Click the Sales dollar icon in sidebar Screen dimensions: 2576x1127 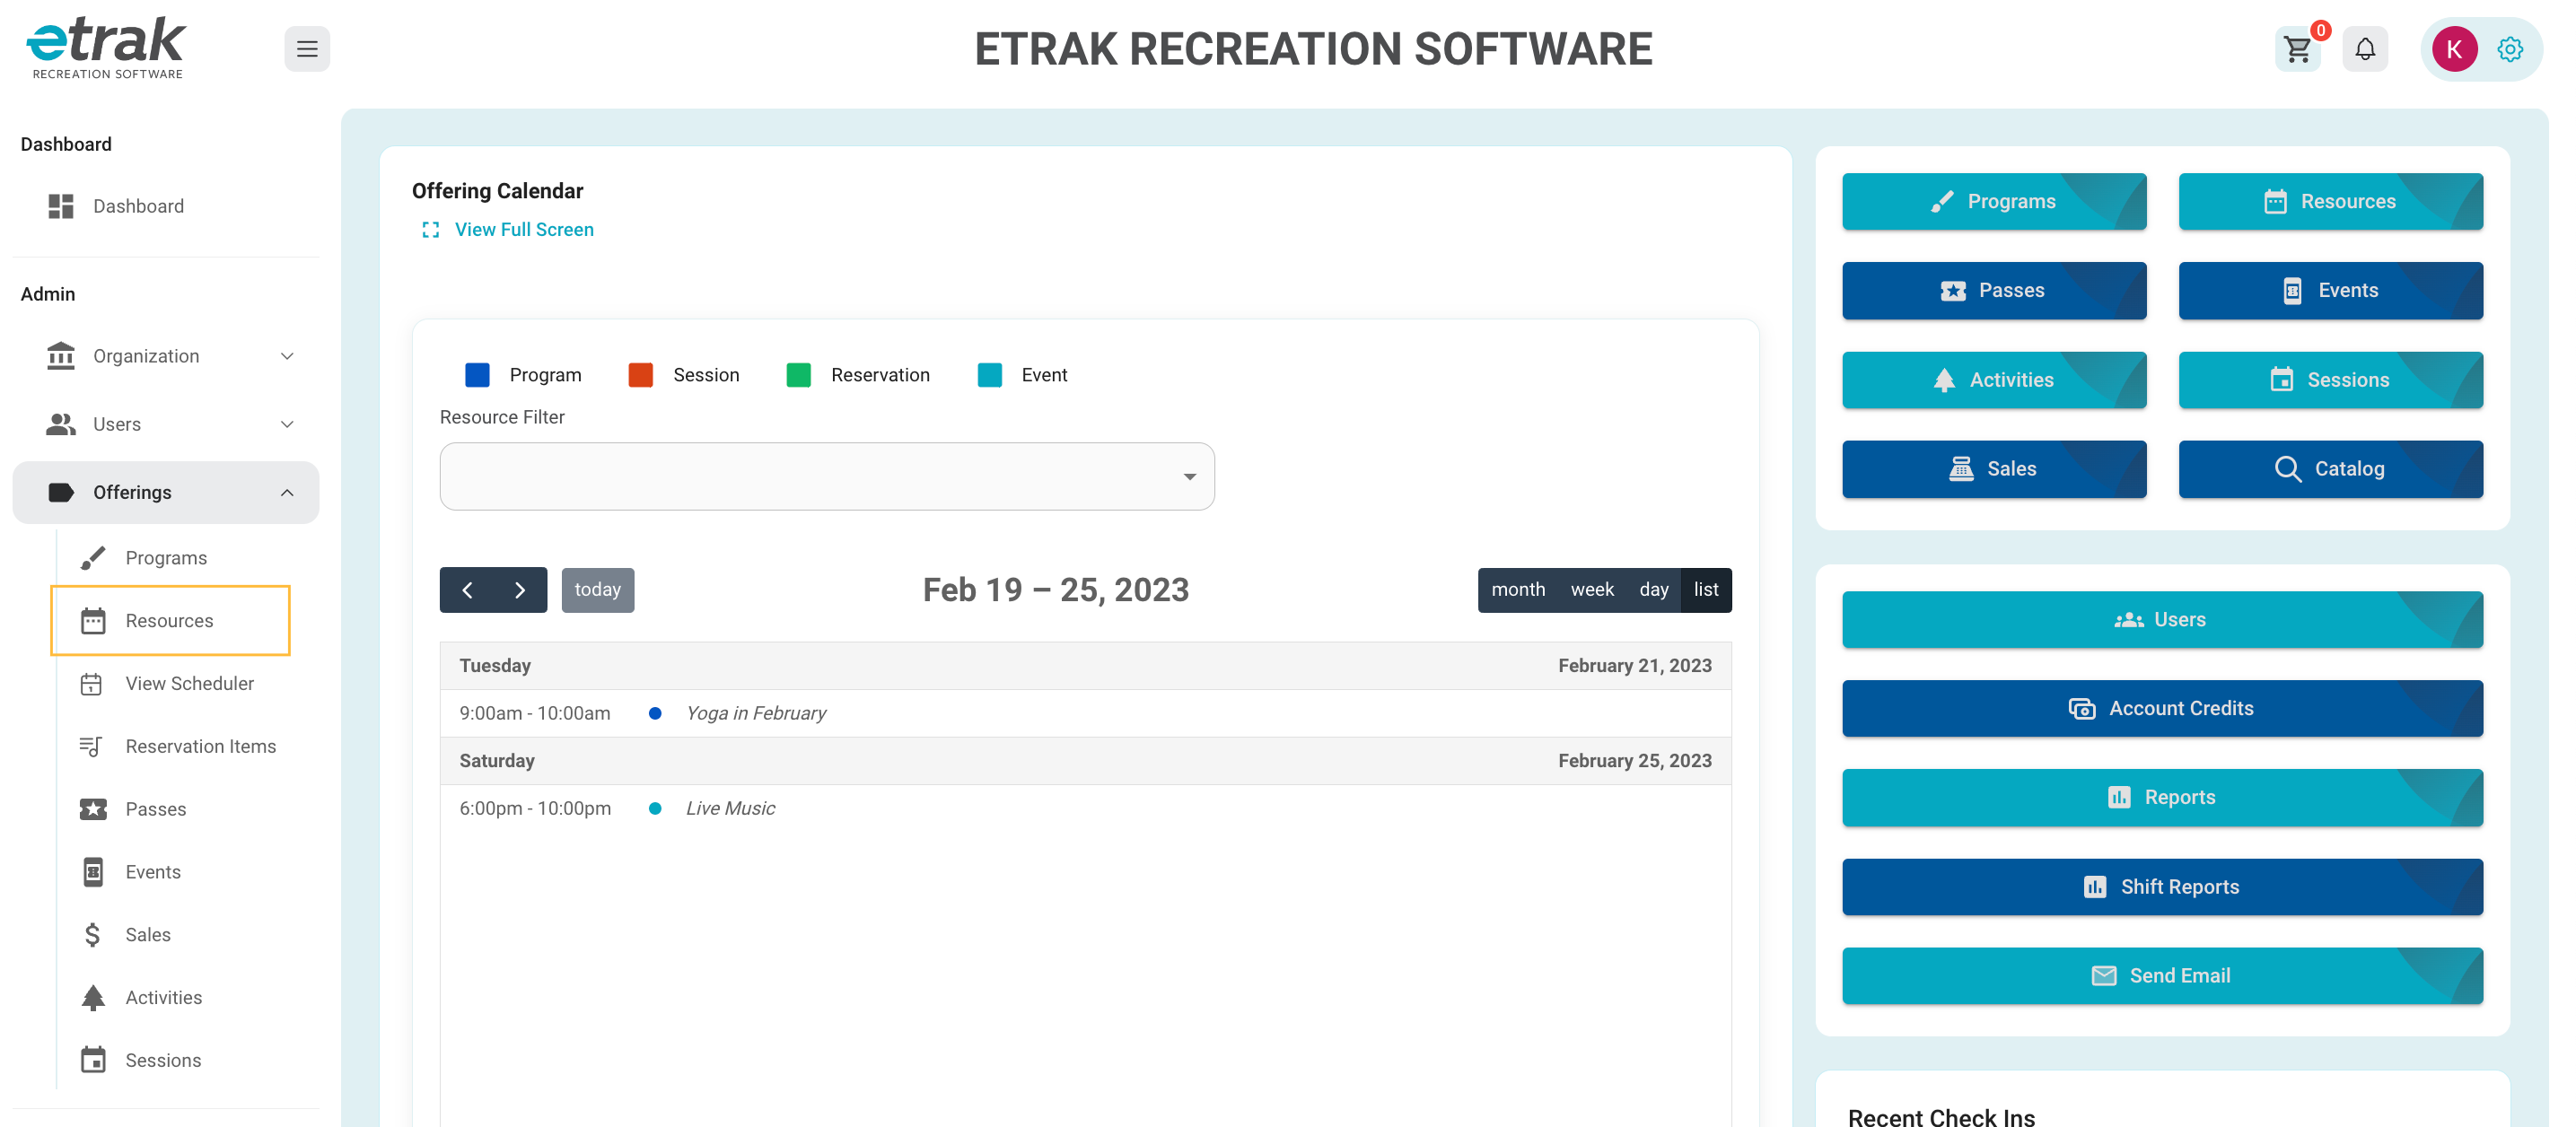(93, 935)
